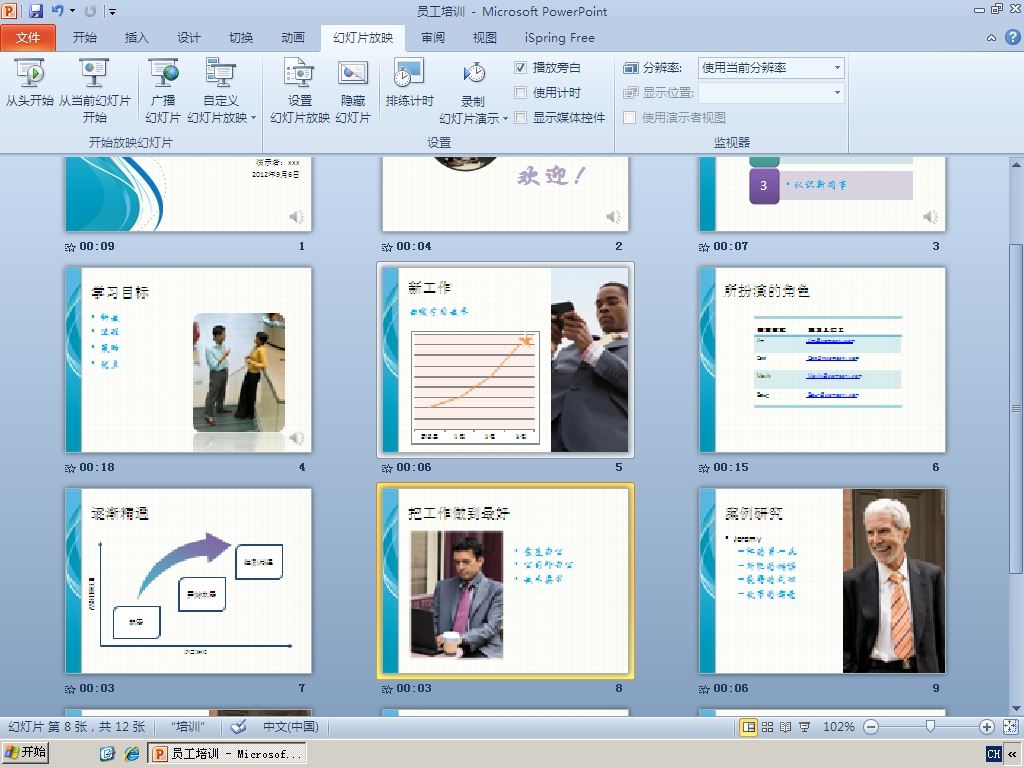The width and height of the screenshot is (1024, 768).
Task: Toggle Use Presenter View (使用演示者视图) checkbox
Action: [x=630, y=118]
